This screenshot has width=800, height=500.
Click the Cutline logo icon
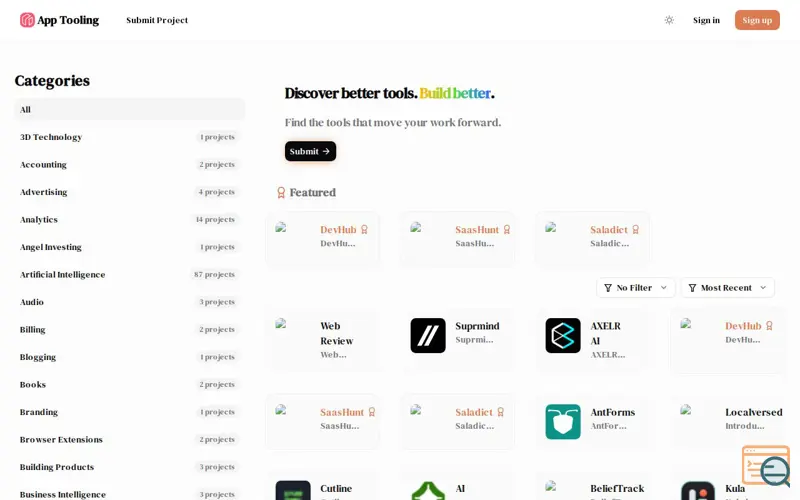click(x=293, y=490)
